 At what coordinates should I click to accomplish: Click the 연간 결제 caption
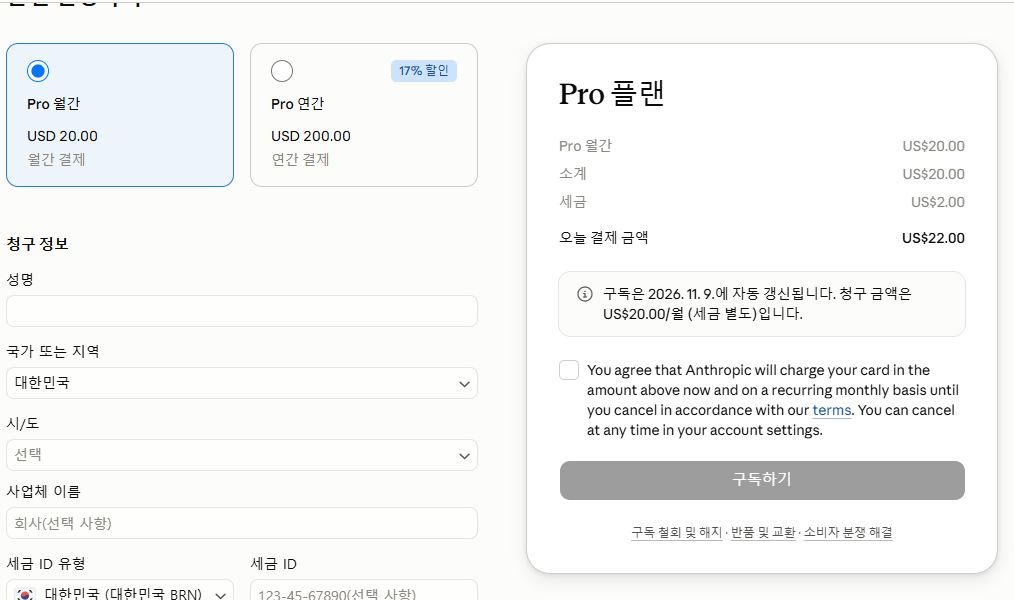point(300,160)
